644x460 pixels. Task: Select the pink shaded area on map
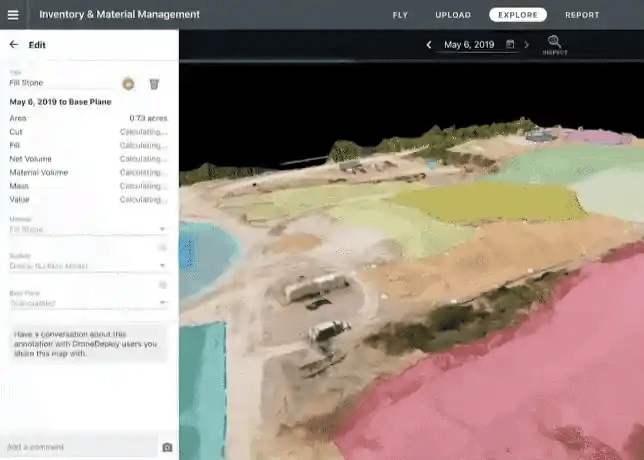pos(520,380)
